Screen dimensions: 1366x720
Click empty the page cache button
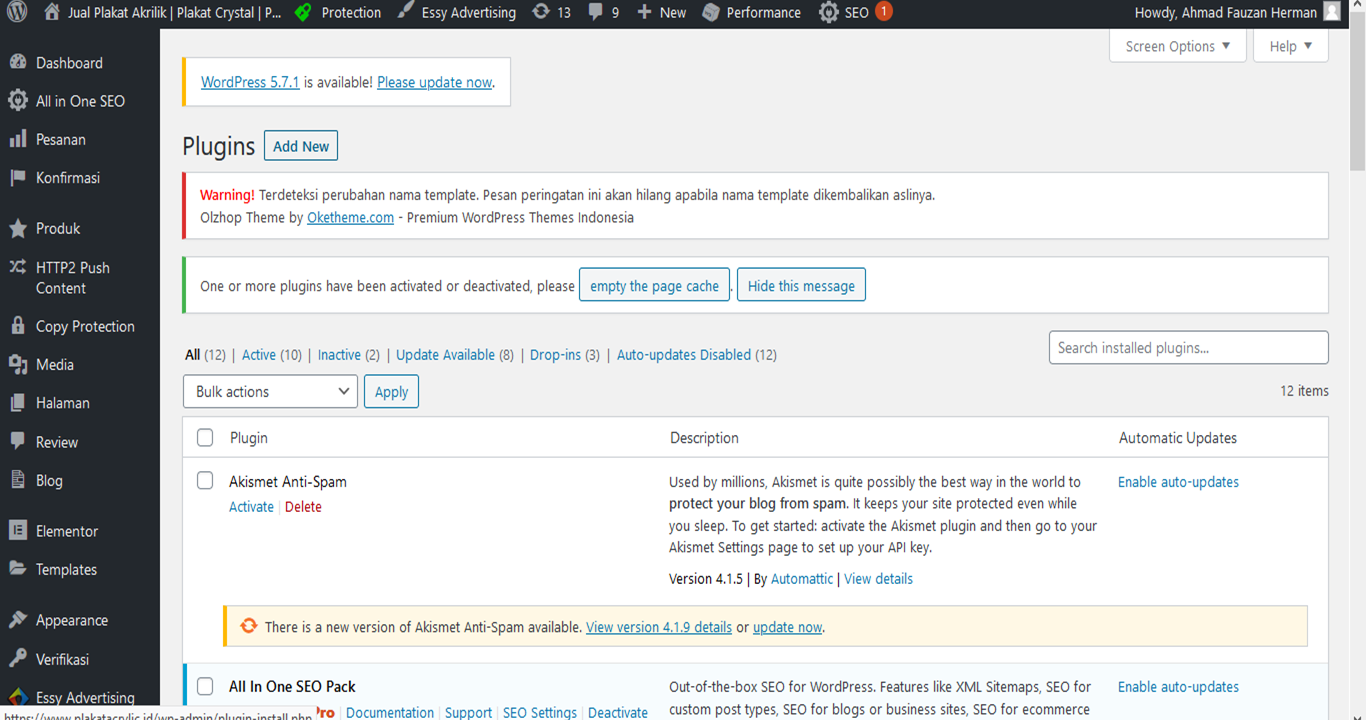pyautogui.click(x=654, y=285)
